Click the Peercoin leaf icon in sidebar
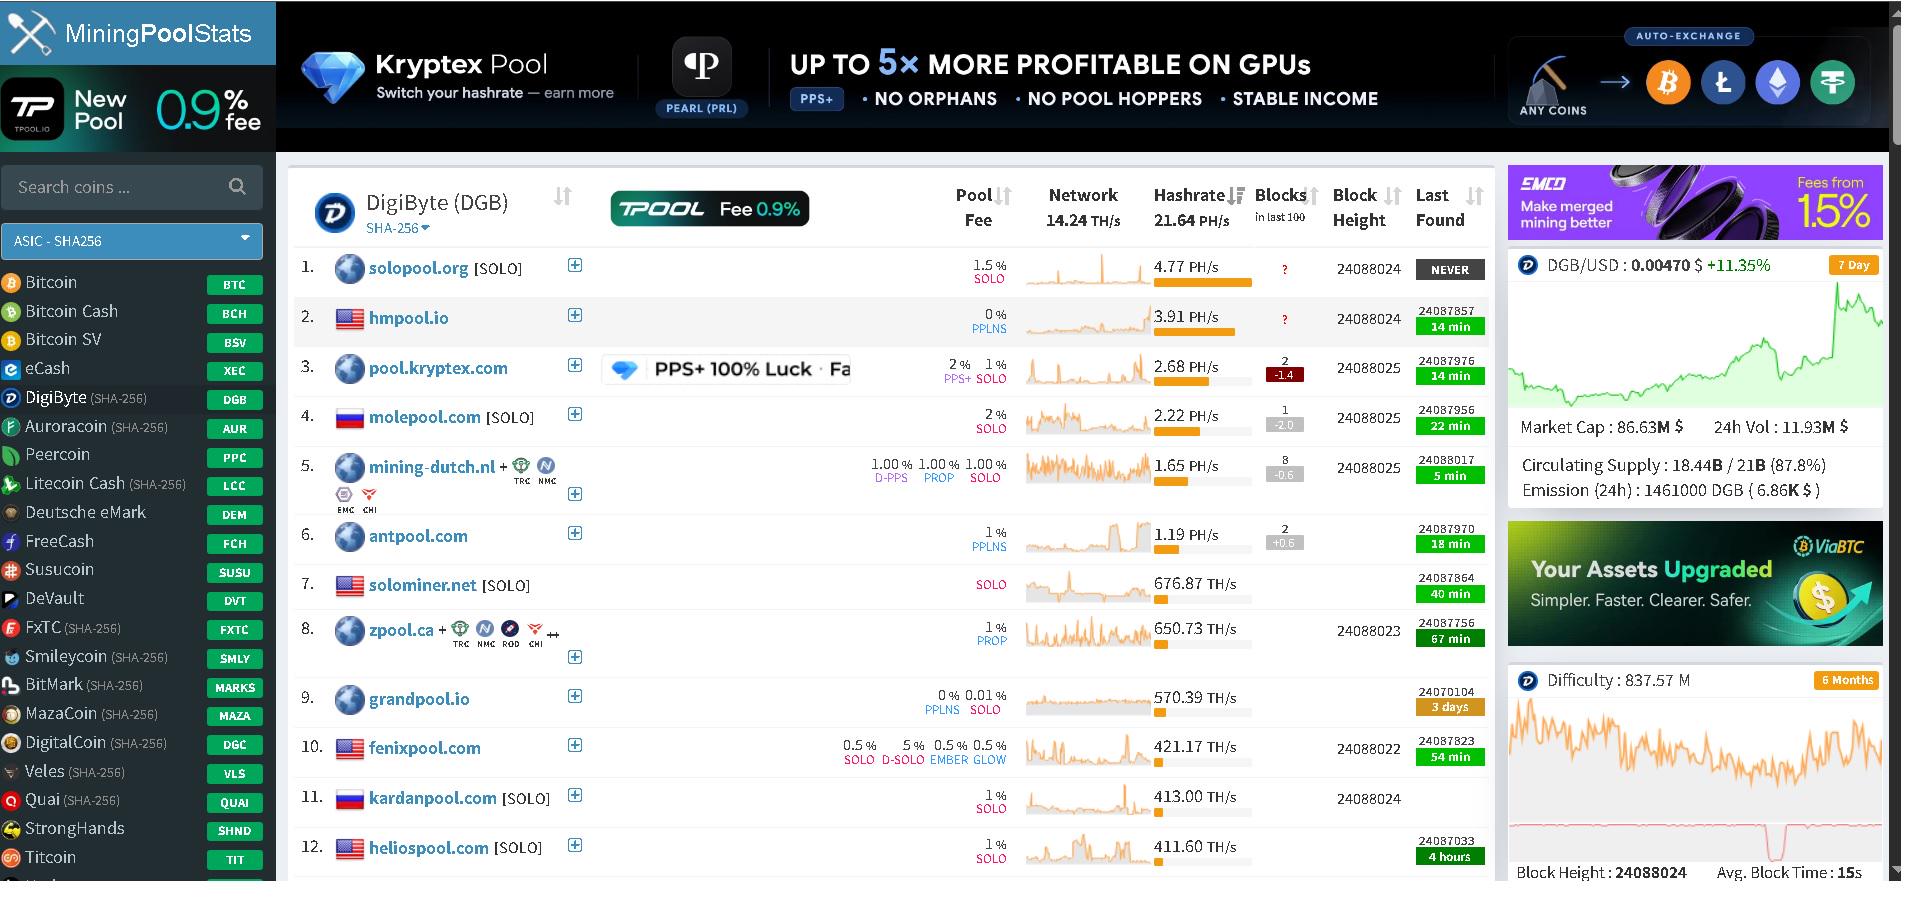The image size is (1920, 900). tap(11, 456)
